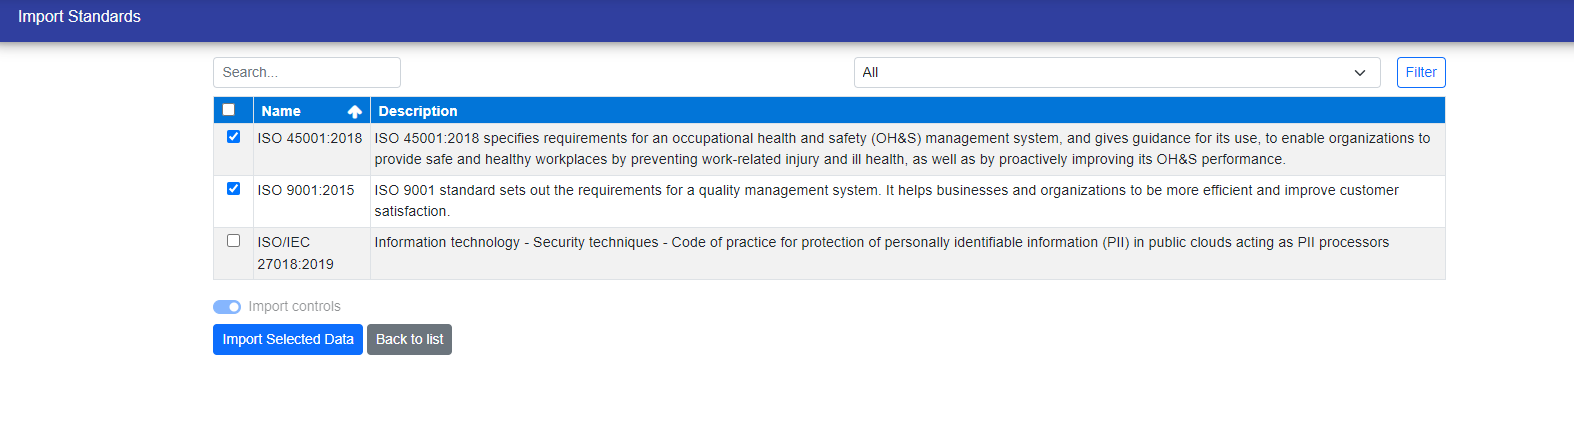Uncheck the ISO 45001:2018 row checkbox

coord(233,137)
